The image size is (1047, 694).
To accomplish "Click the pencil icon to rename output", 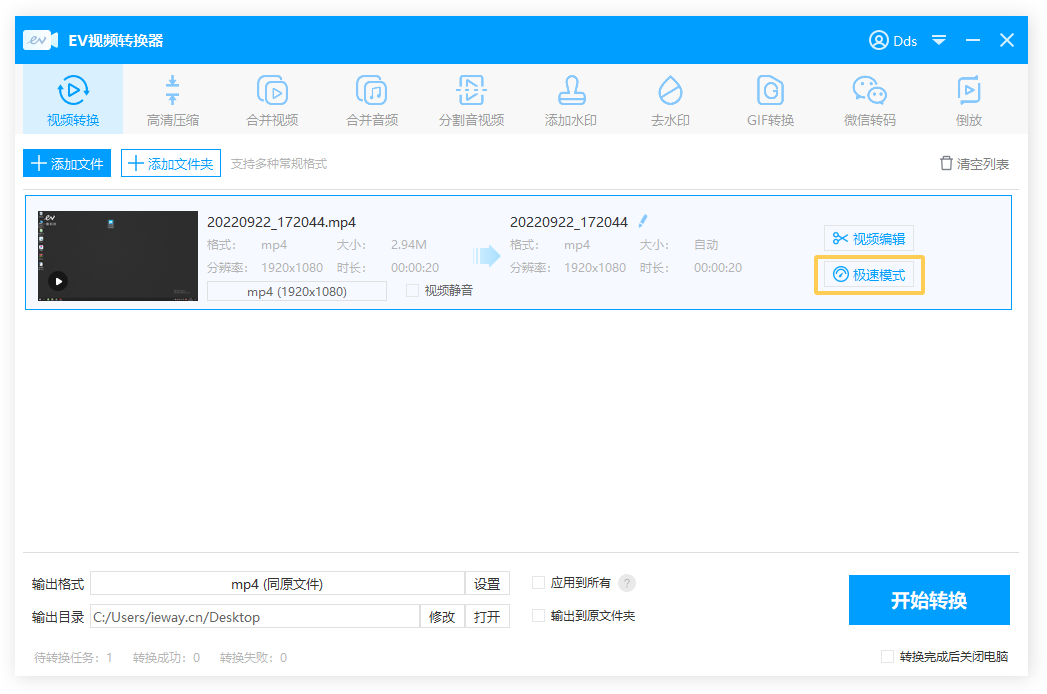I will [643, 221].
